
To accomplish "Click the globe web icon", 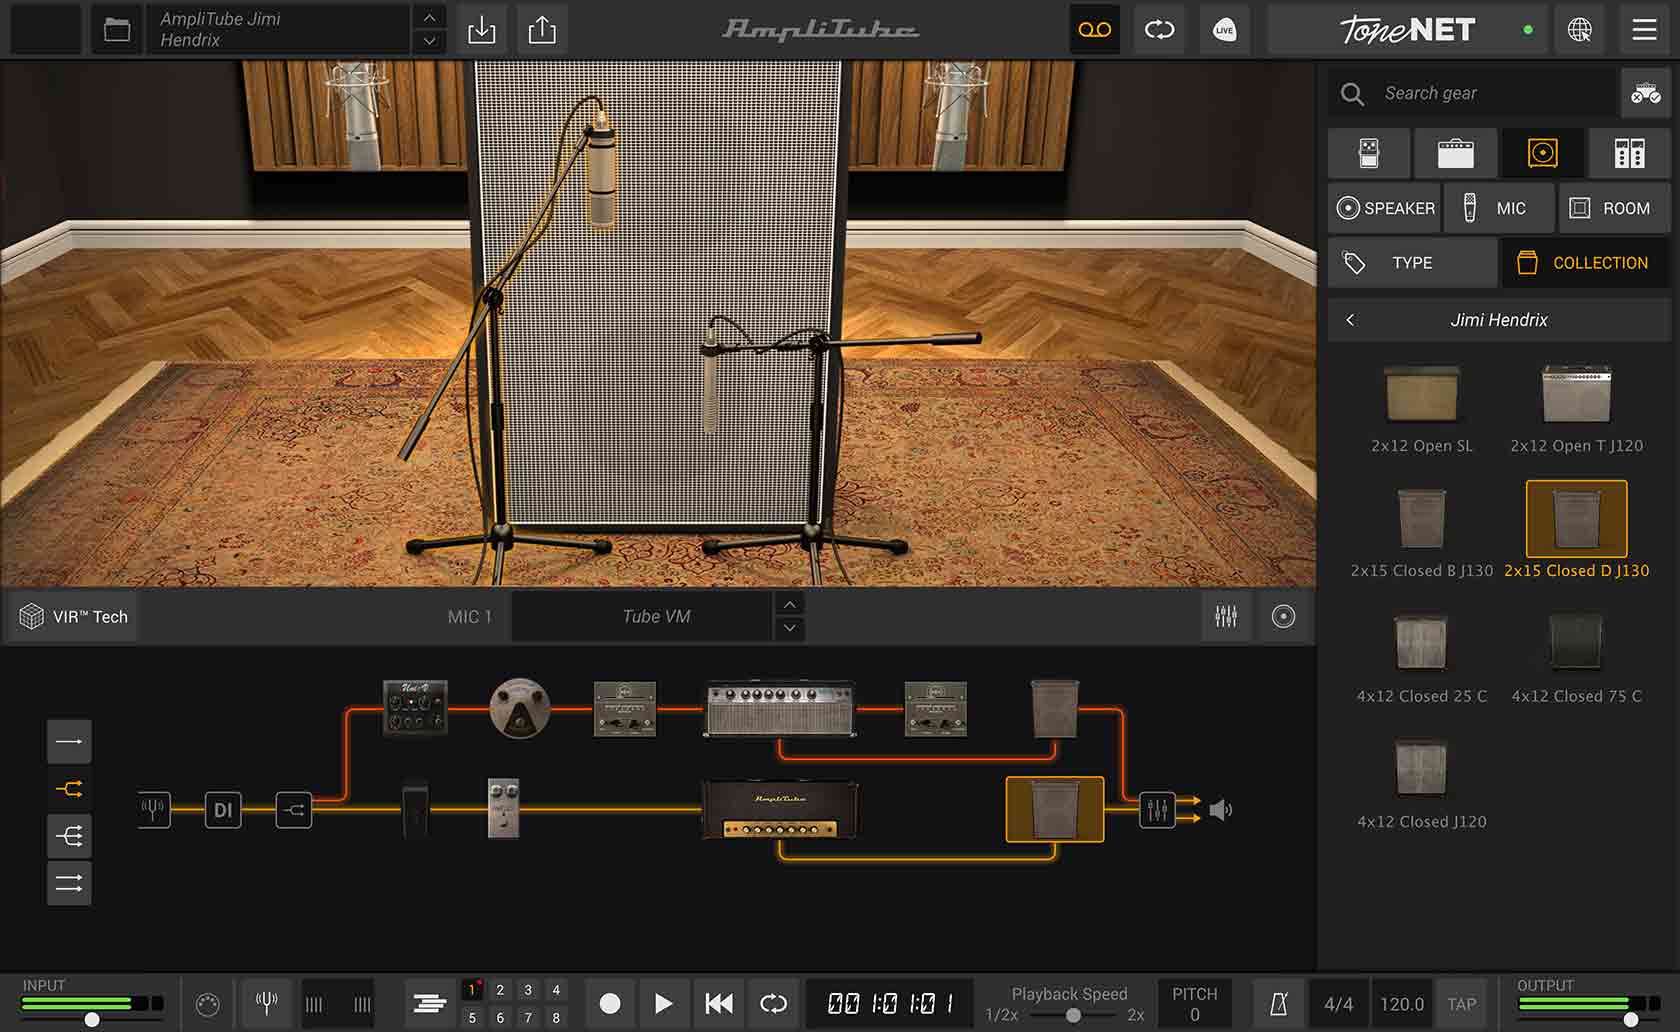I will coord(1580,30).
